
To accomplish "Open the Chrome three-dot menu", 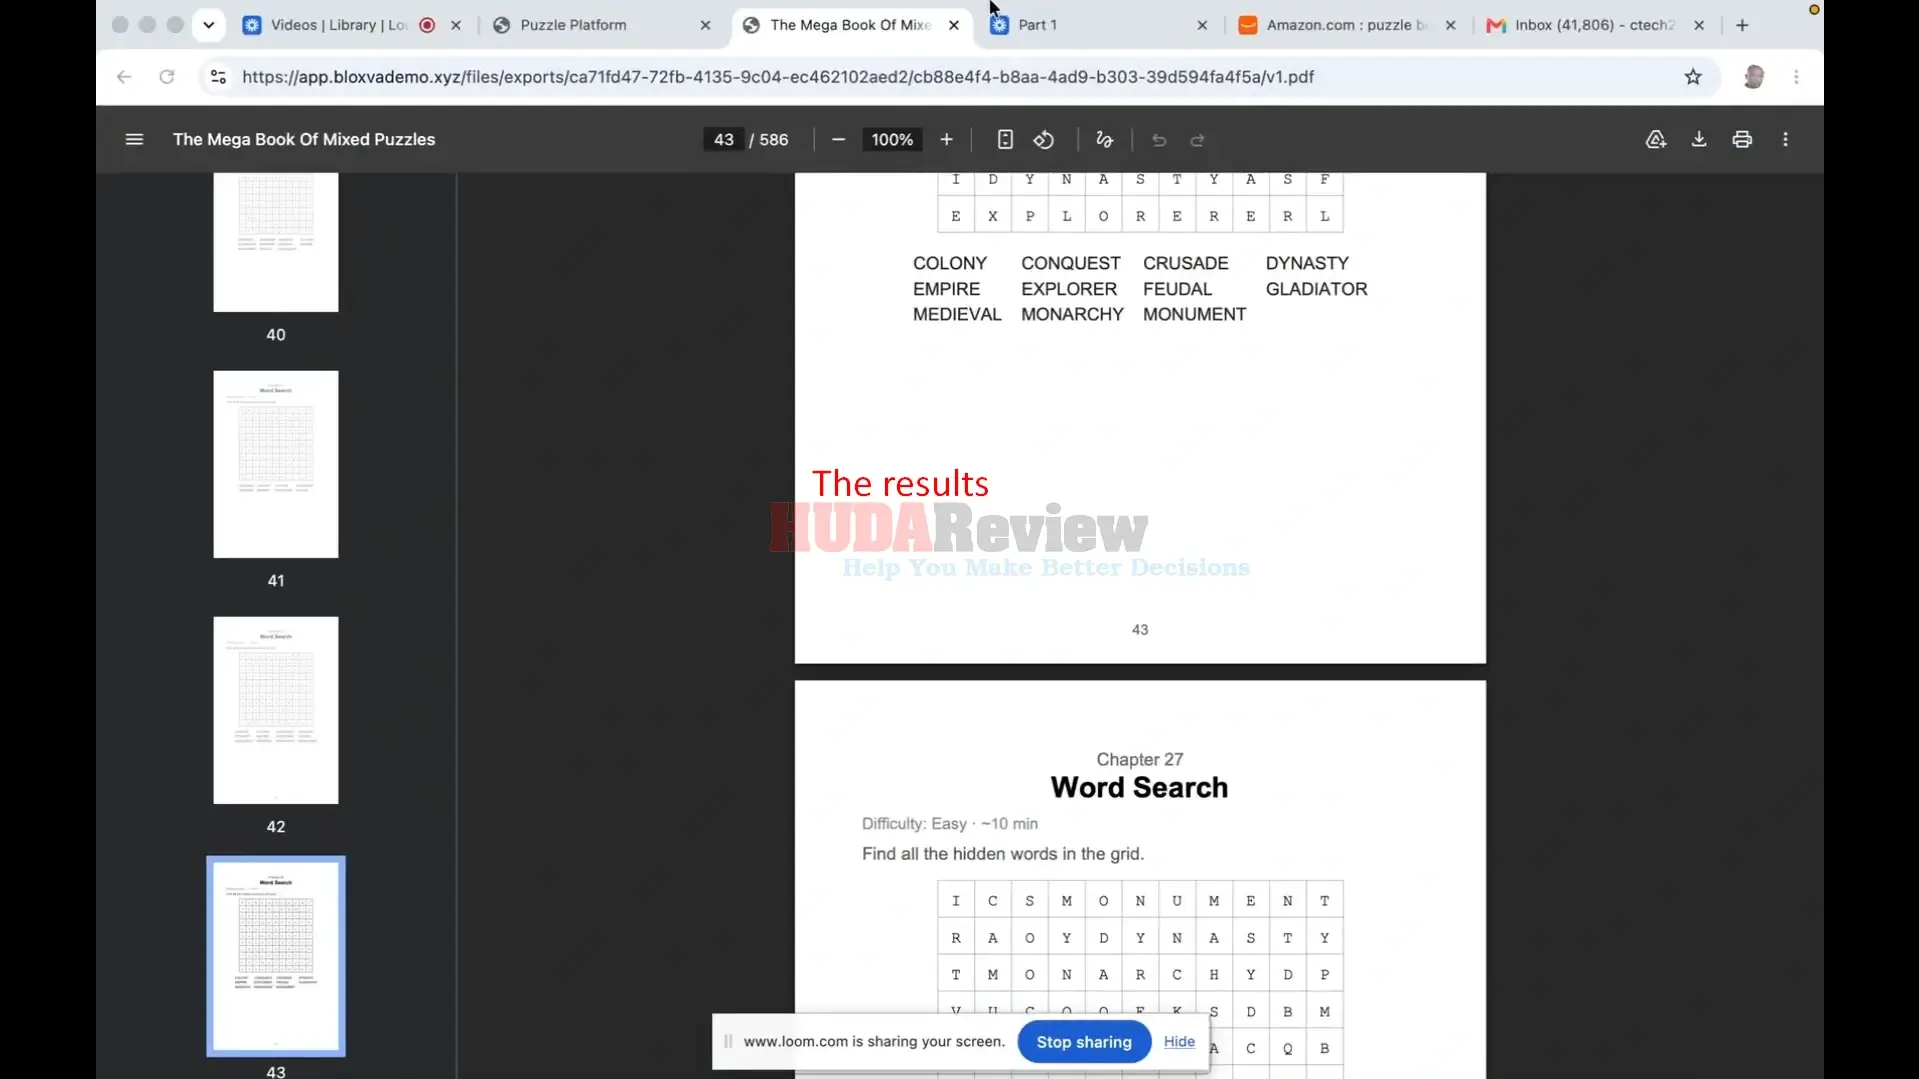I will [1796, 77].
